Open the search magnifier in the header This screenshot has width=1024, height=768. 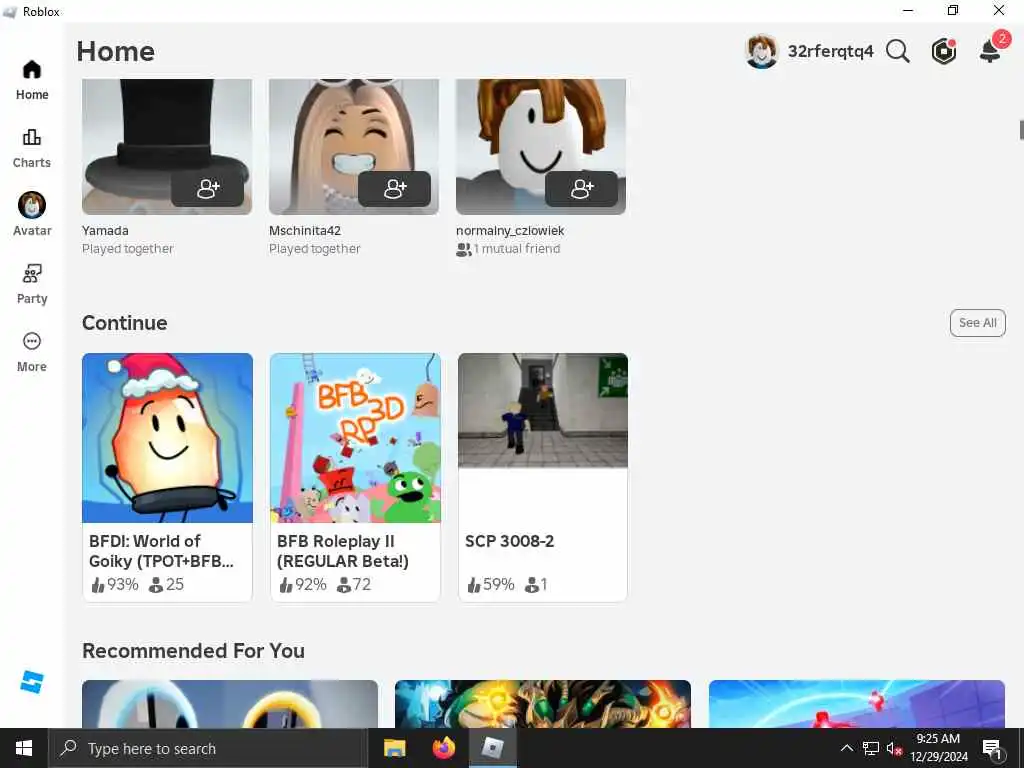click(898, 51)
